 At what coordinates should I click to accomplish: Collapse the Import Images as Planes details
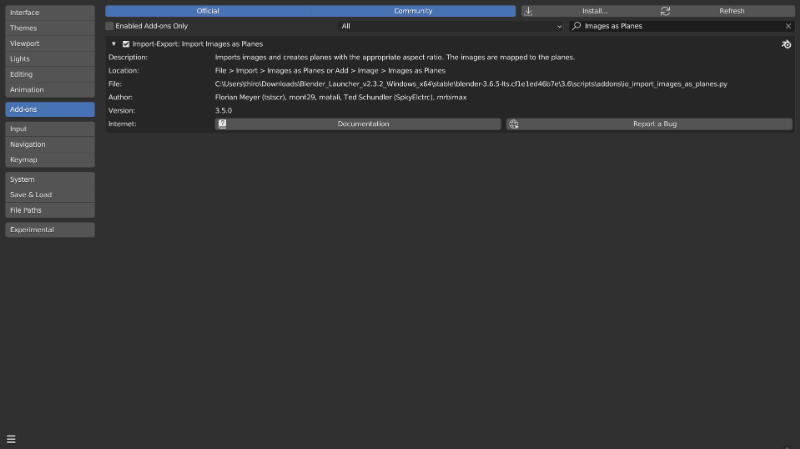click(114, 45)
